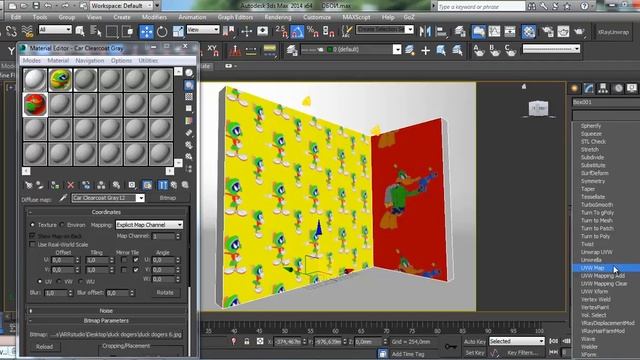
Task: Select the red-green material sample slot
Action: pos(35,104)
